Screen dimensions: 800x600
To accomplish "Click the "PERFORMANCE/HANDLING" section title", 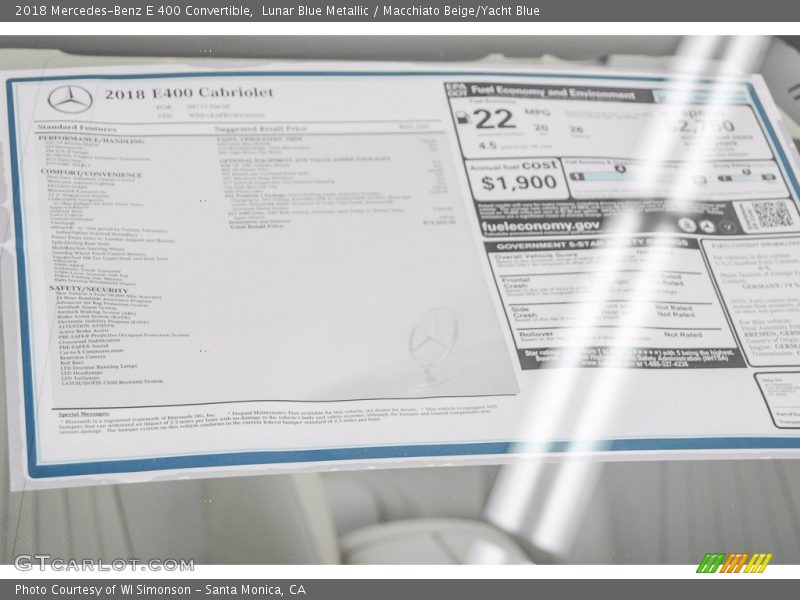I will coord(91,139).
